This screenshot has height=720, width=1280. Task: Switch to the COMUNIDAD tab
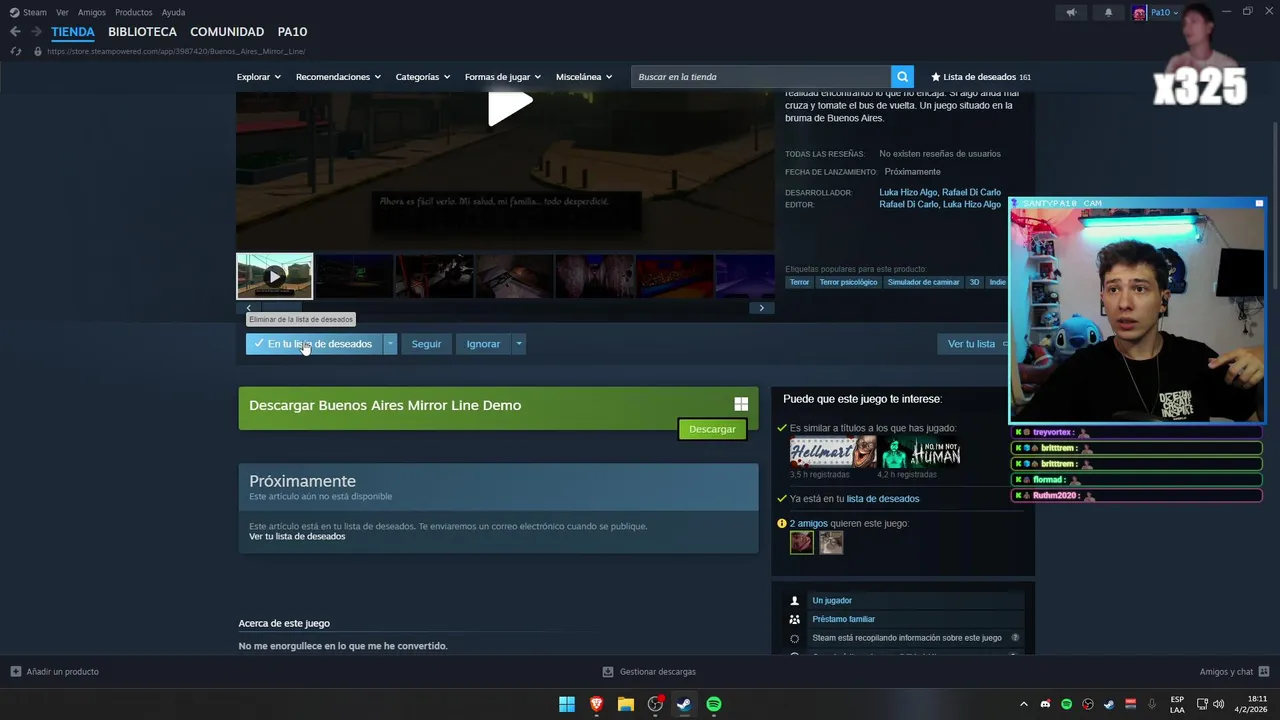tap(227, 32)
